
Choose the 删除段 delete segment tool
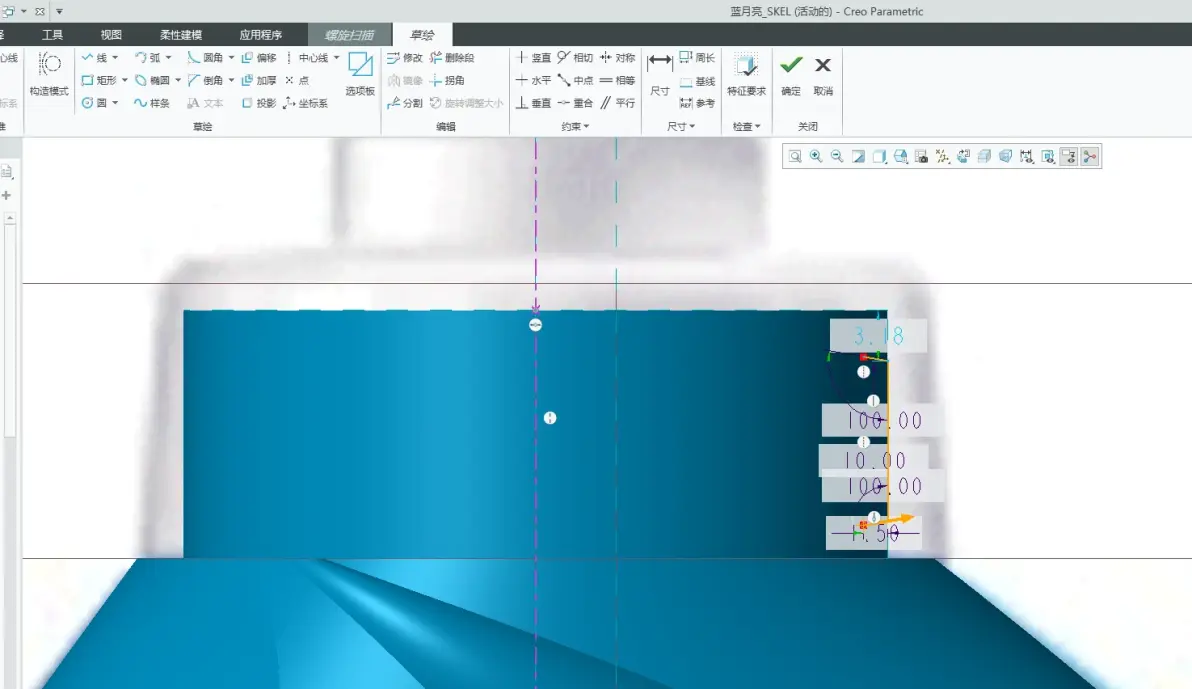452,58
